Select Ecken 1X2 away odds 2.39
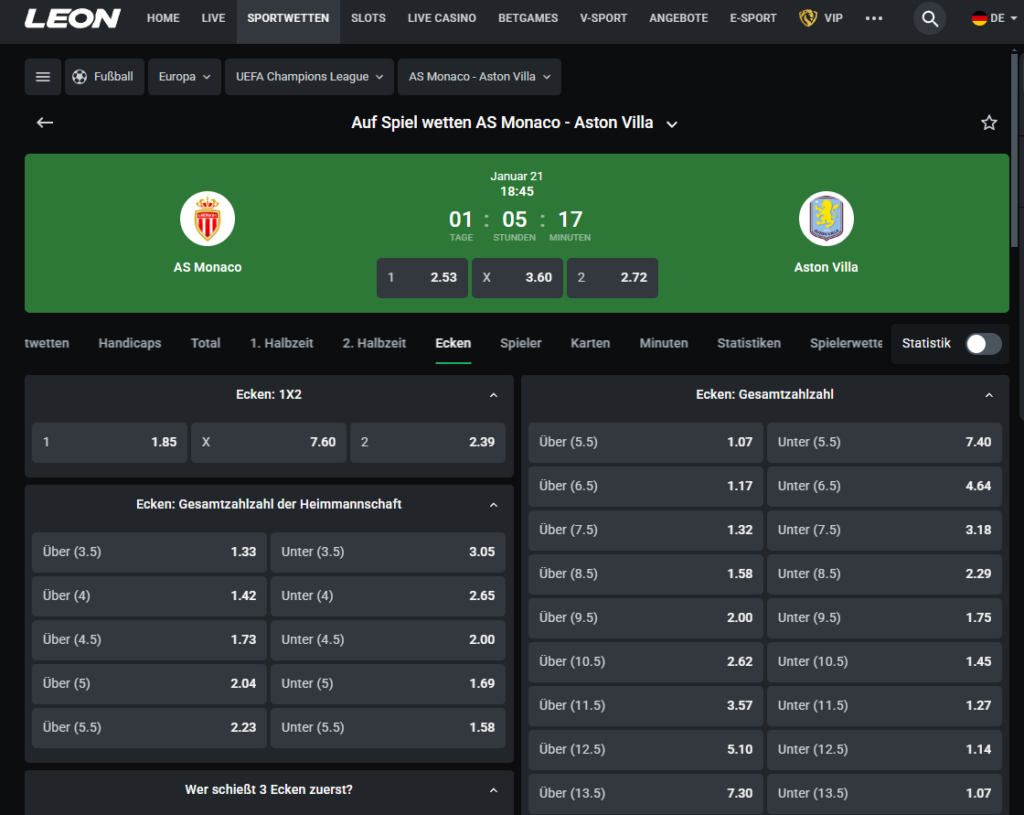The height and width of the screenshot is (815, 1024). [428, 442]
